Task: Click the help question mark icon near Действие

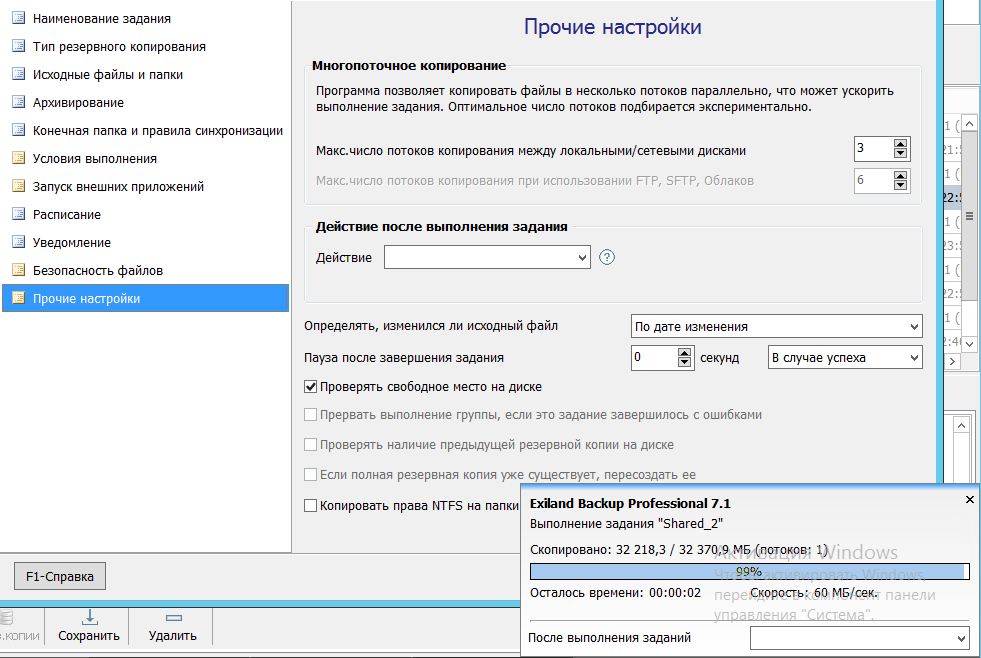Action: pyautogui.click(x=607, y=258)
